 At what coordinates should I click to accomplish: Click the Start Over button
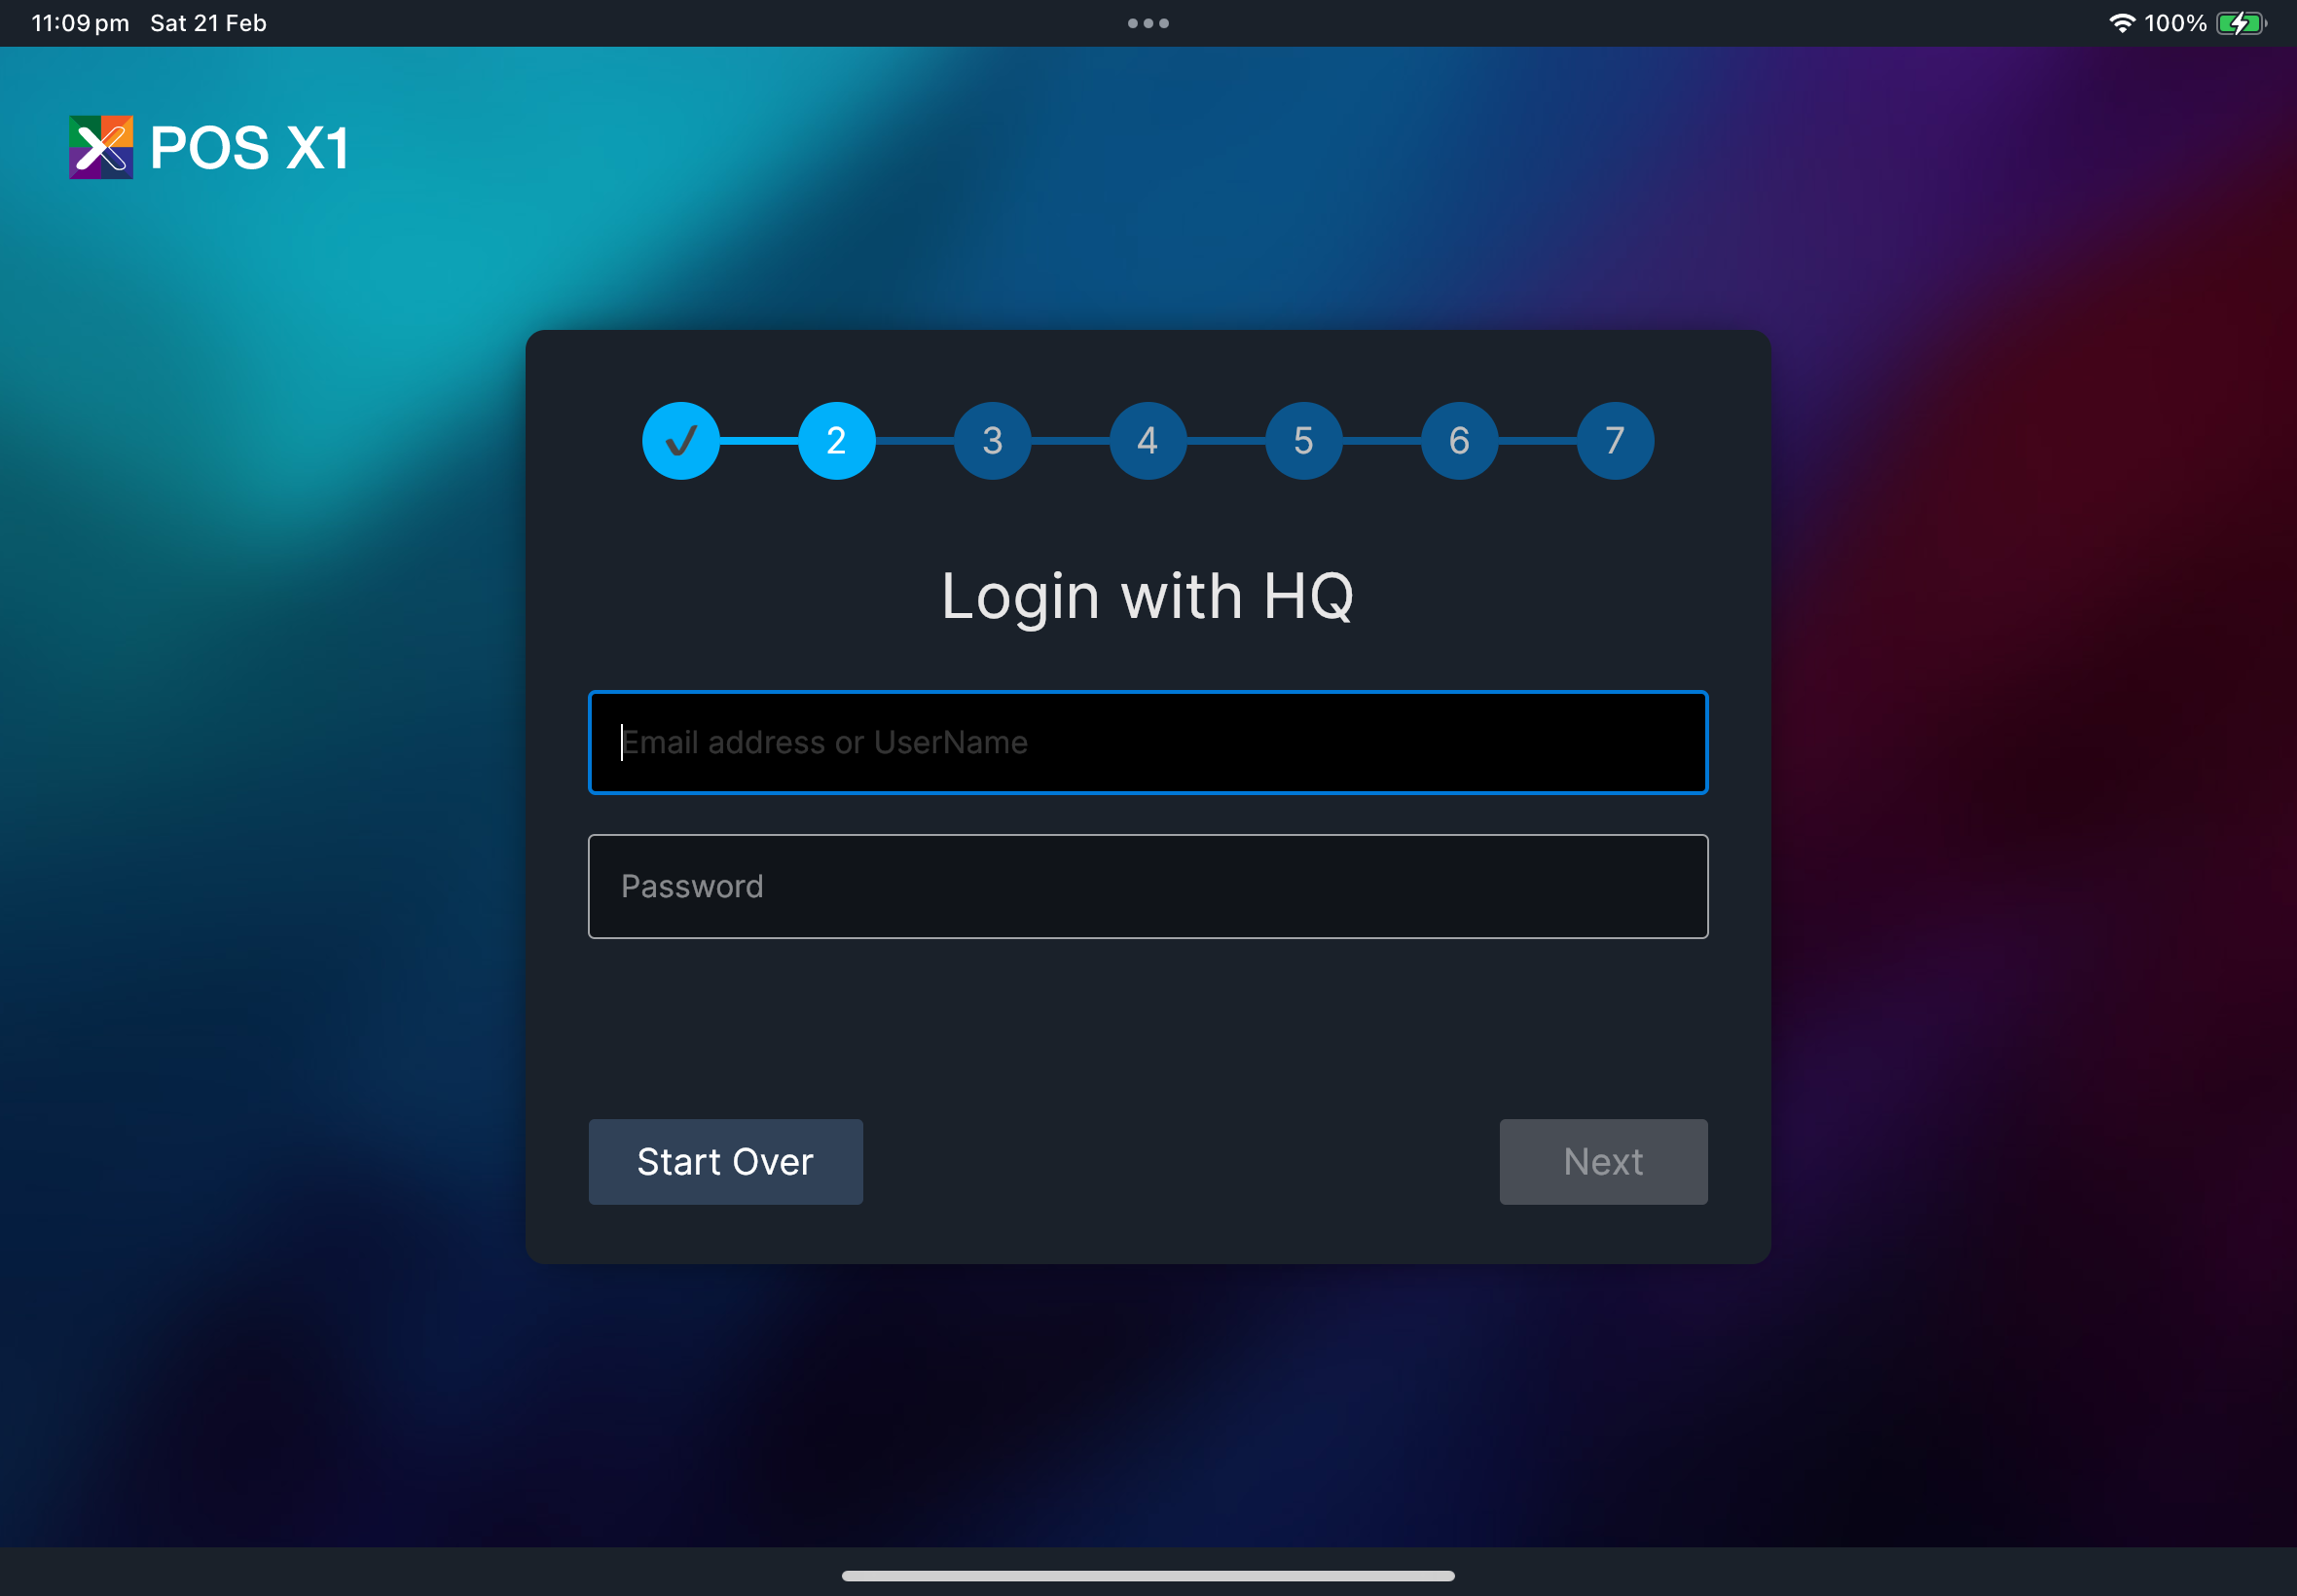724,1161
